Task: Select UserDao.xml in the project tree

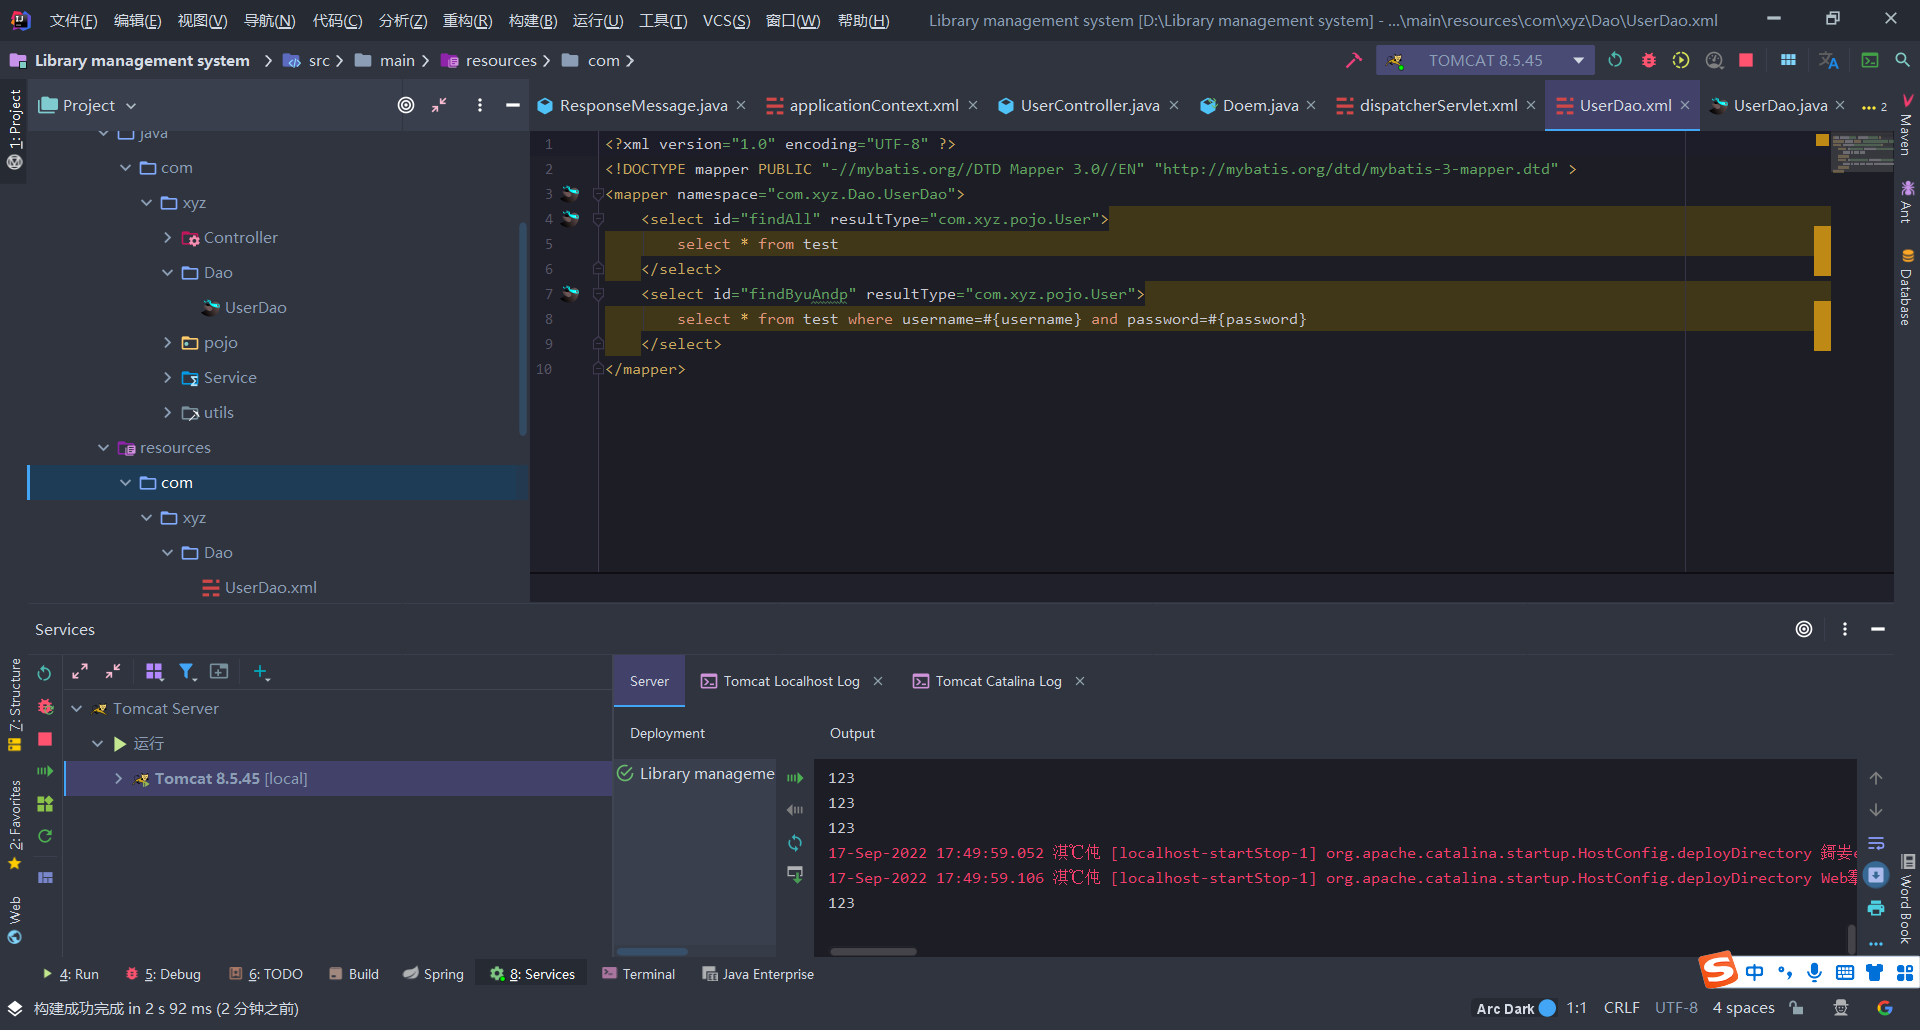Action: [270, 588]
